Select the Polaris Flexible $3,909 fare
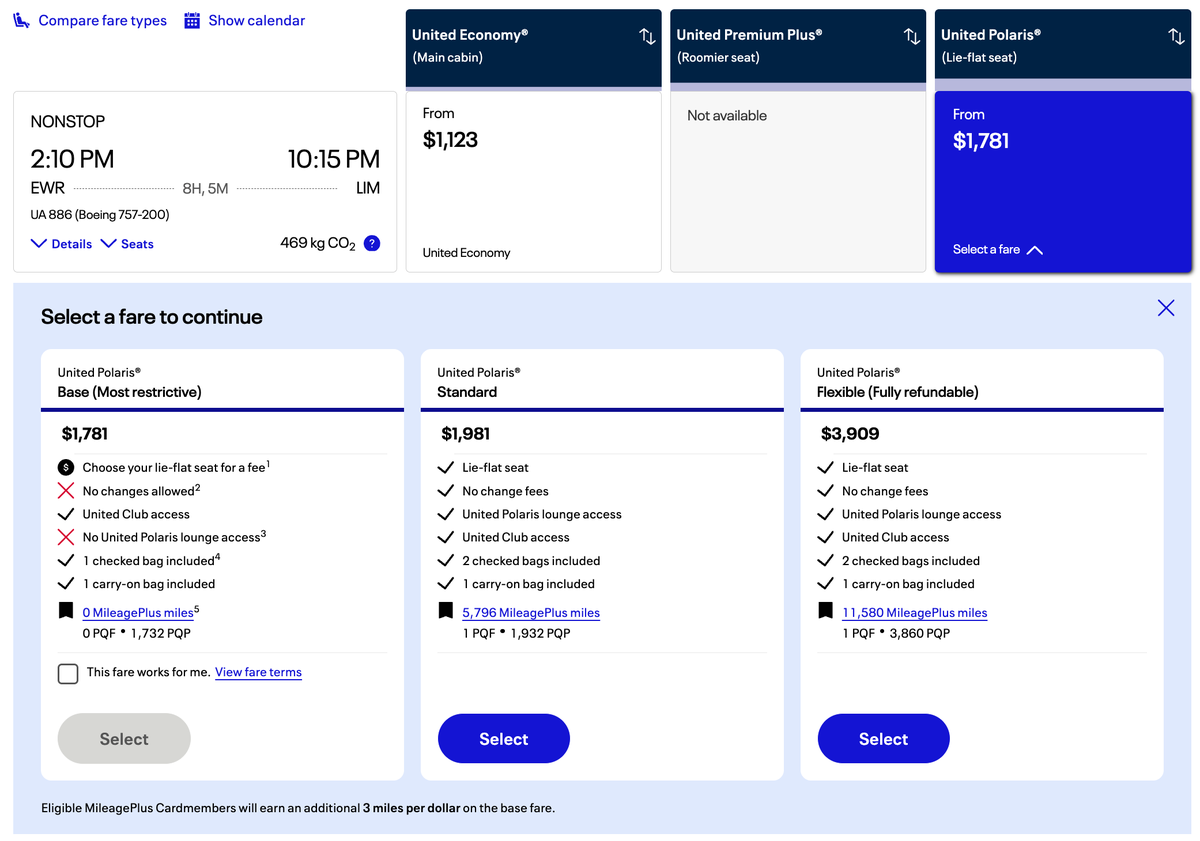This screenshot has height=841, width=1200. coord(883,739)
